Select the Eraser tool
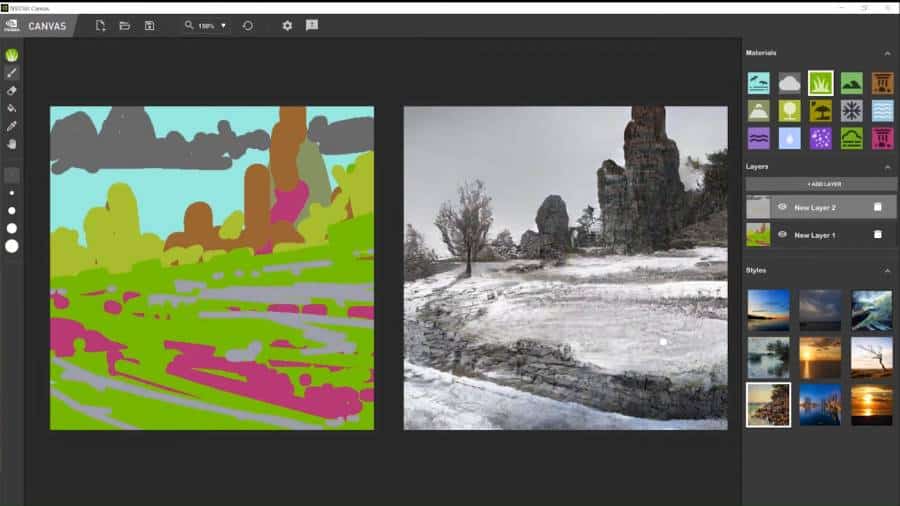This screenshot has height=506, width=900. (x=12, y=90)
